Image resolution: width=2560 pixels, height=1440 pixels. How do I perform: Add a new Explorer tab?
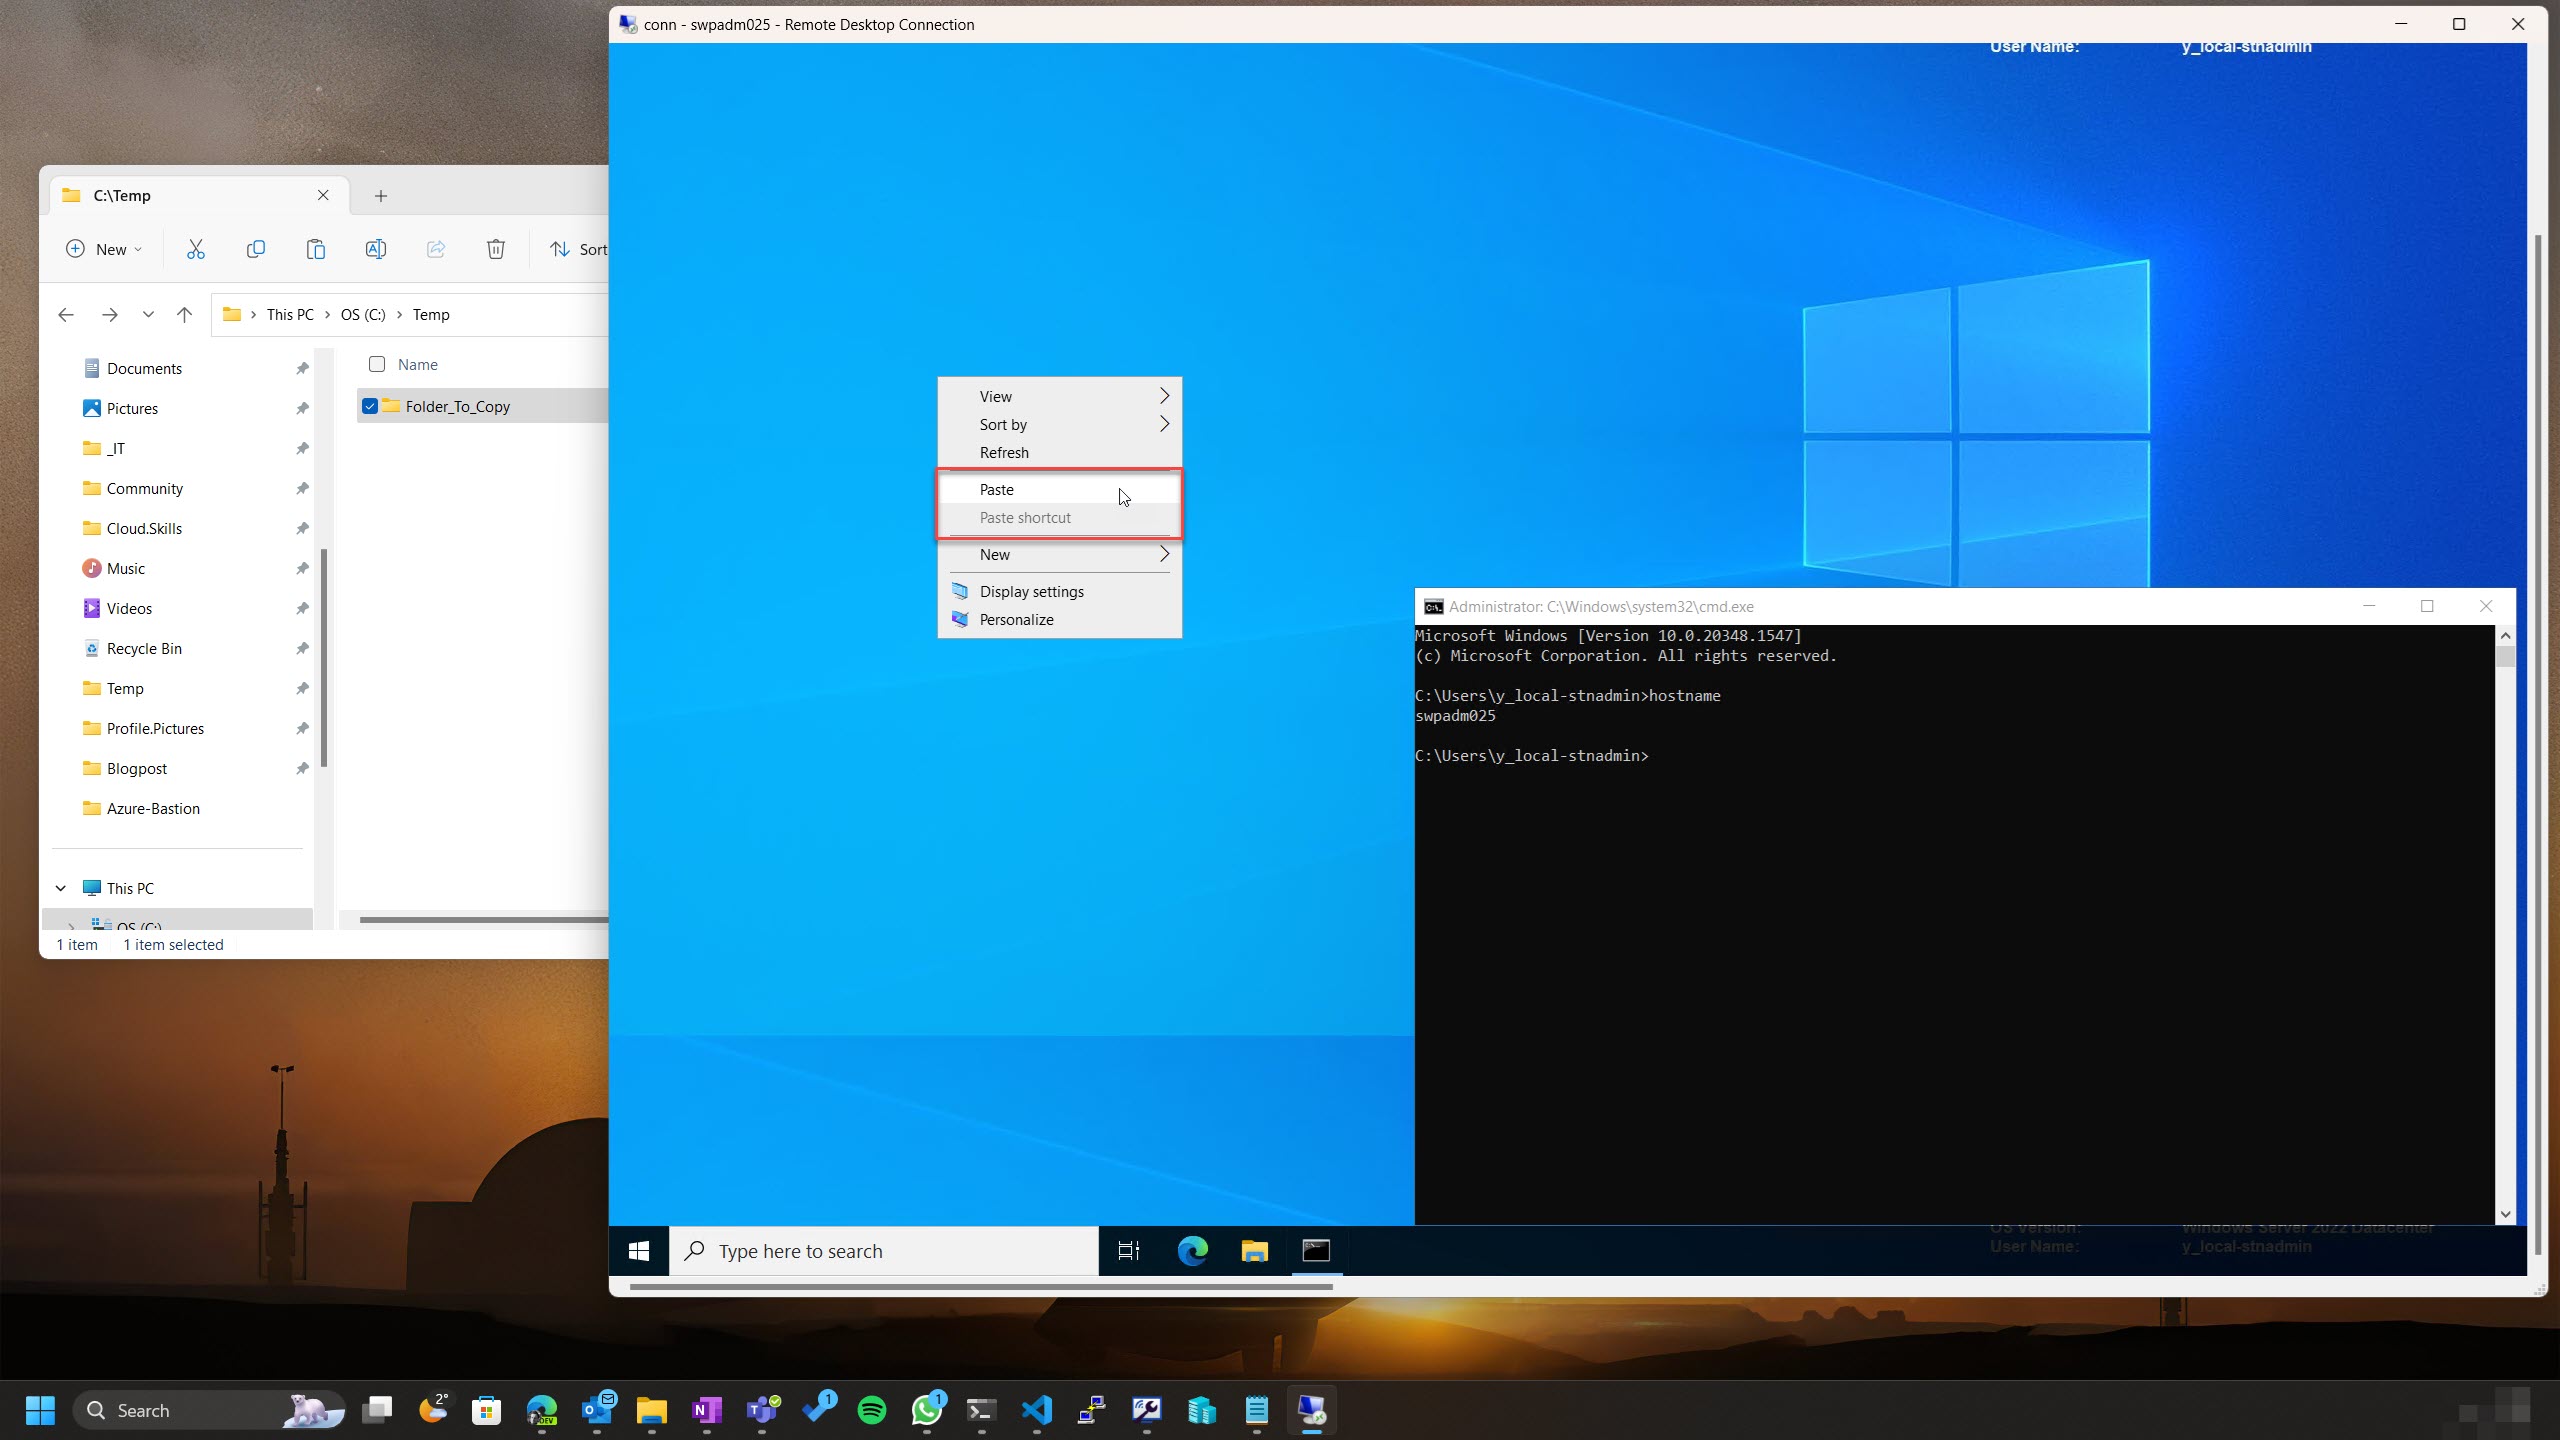pyautogui.click(x=380, y=195)
